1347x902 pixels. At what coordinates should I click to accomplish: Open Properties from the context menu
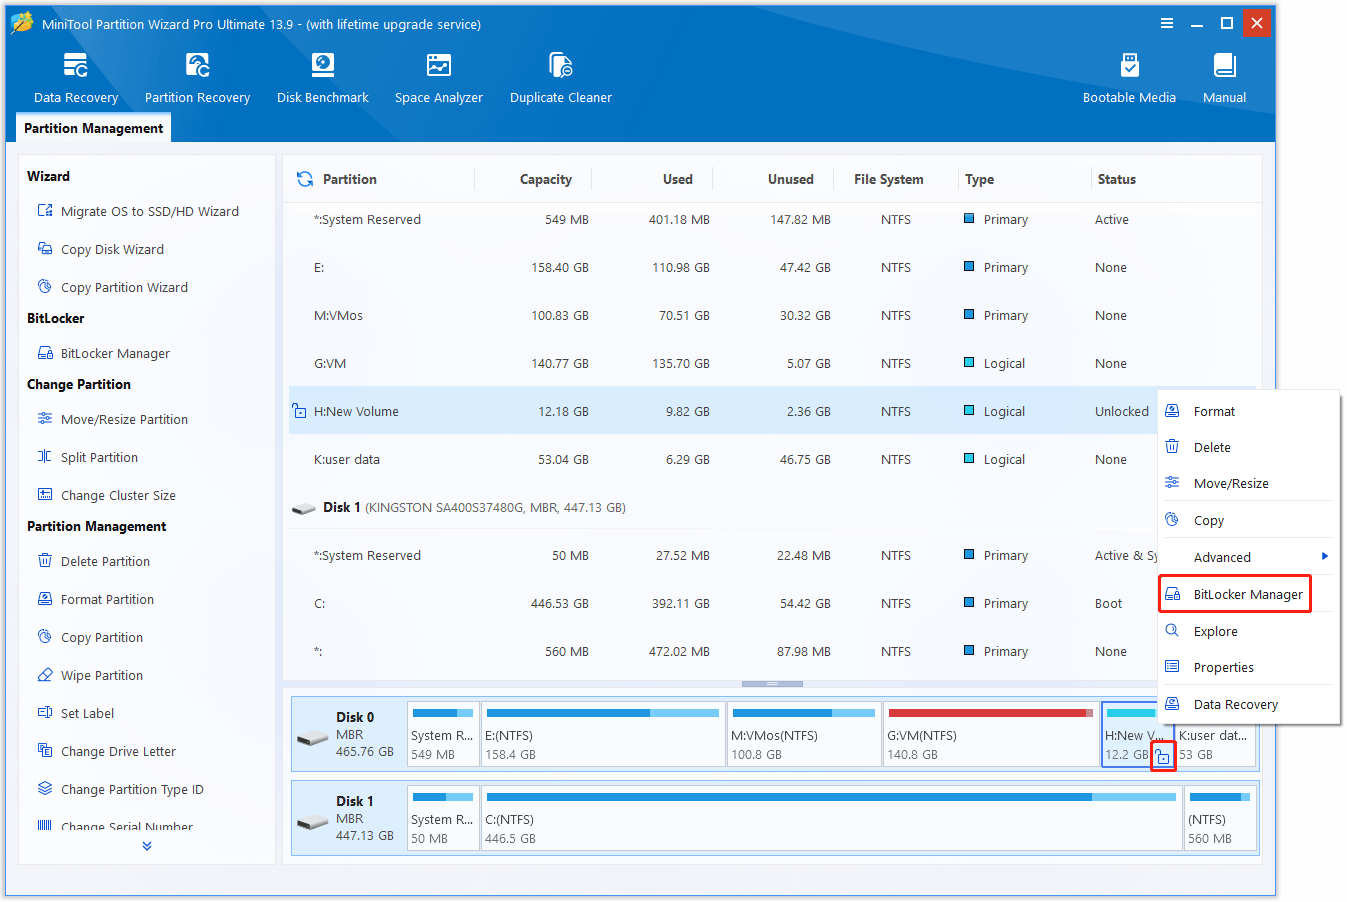coord(1248,667)
